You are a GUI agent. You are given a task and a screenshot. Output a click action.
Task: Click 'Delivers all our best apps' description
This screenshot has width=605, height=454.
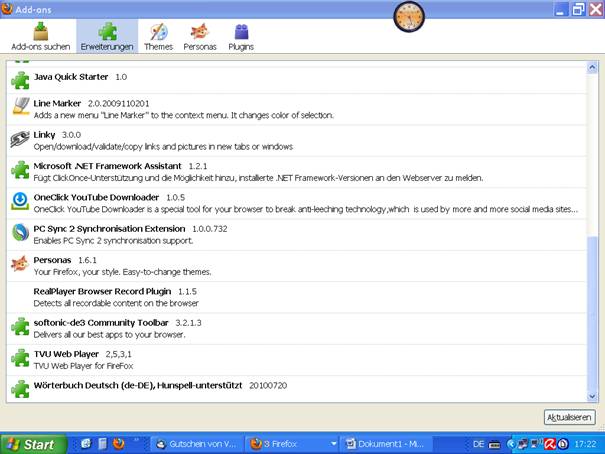coord(109,334)
